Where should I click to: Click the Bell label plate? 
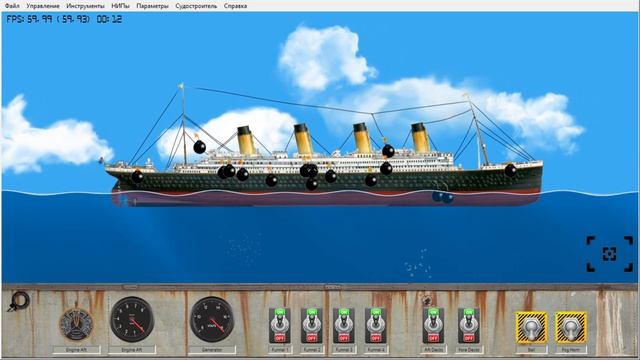pos(531,350)
